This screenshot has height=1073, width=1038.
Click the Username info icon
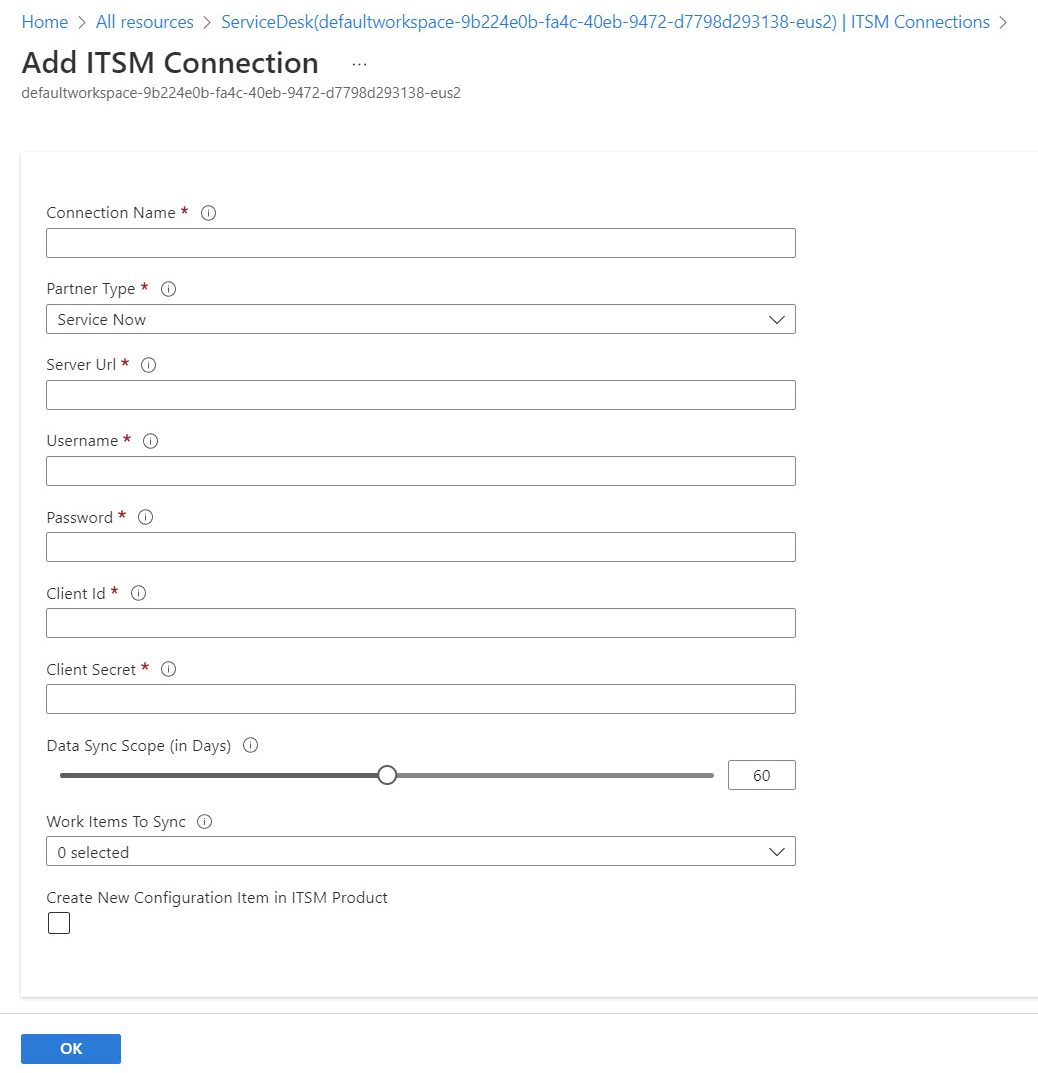coord(151,441)
